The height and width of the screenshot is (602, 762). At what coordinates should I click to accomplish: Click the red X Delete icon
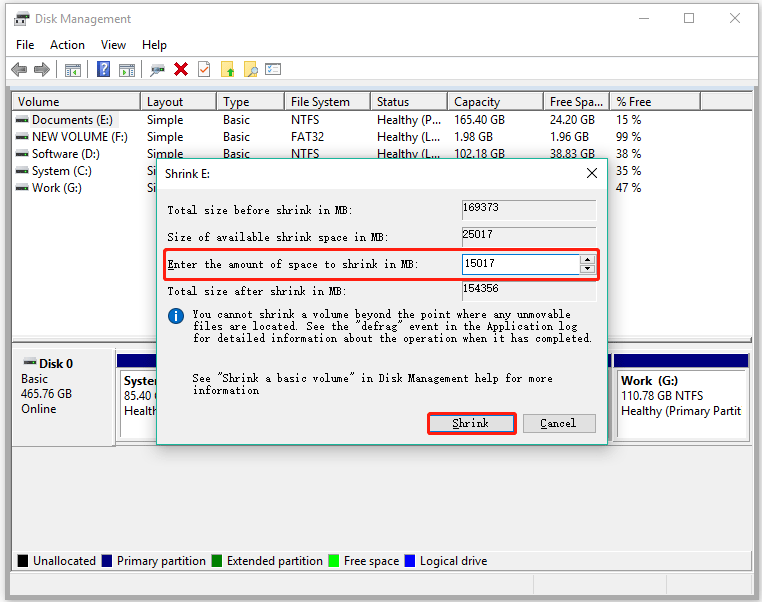pyautogui.click(x=181, y=69)
